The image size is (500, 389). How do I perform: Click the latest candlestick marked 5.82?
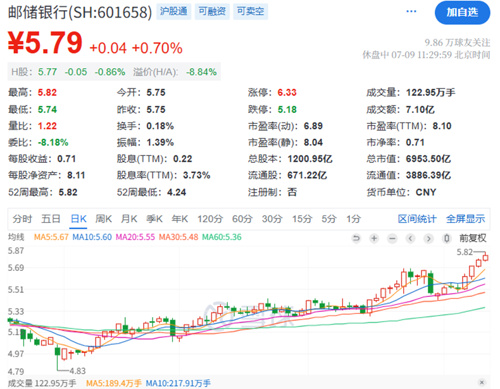(x=486, y=257)
